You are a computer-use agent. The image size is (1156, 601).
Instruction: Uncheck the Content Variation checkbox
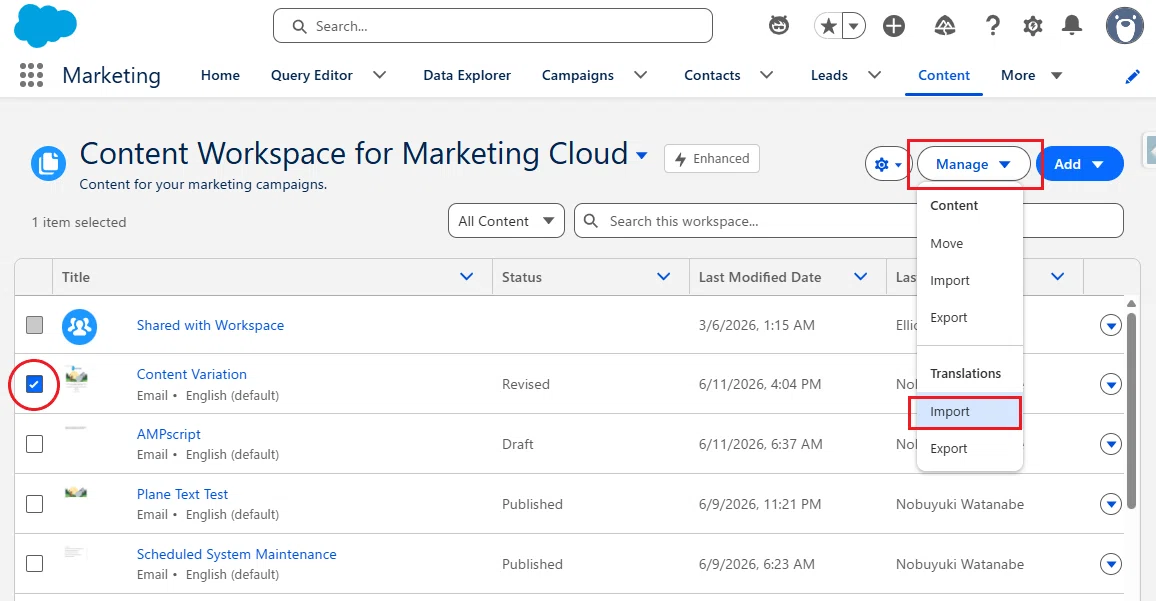point(35,383)
